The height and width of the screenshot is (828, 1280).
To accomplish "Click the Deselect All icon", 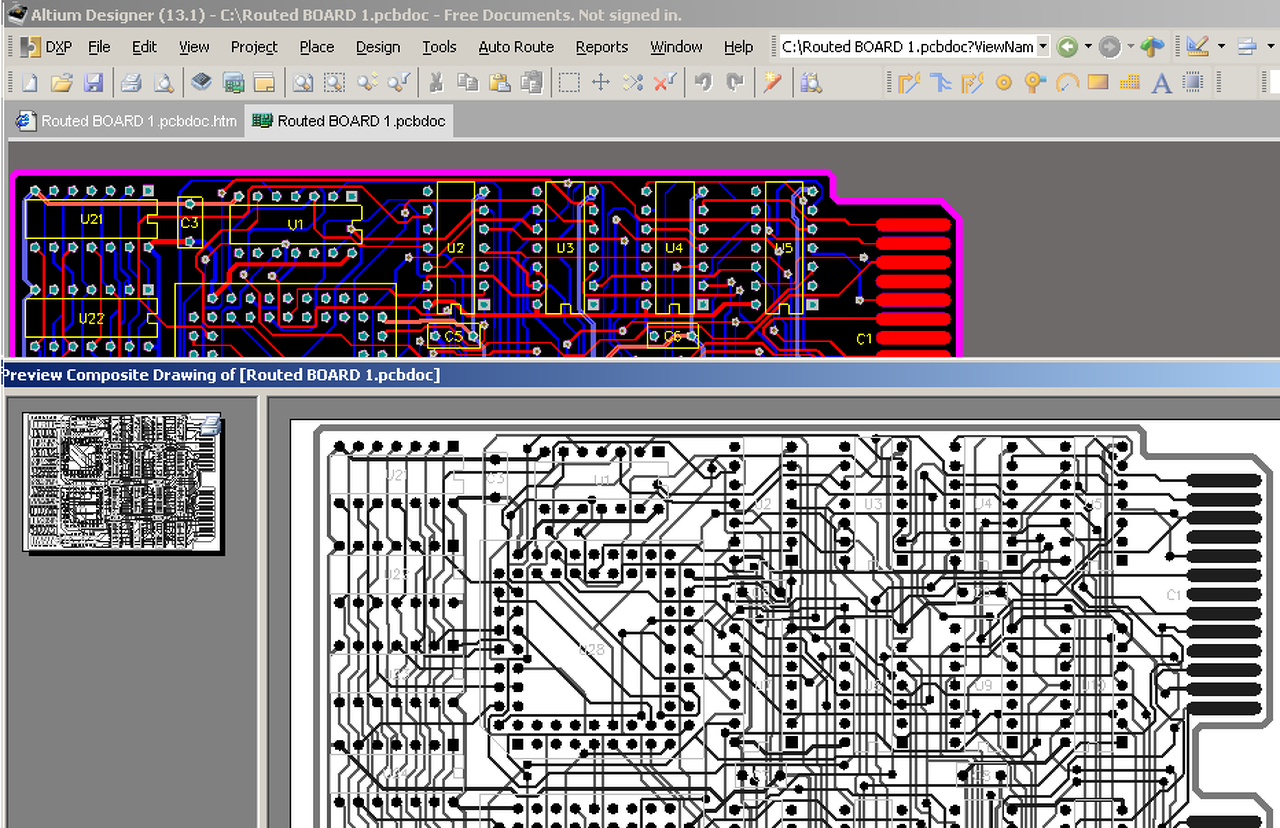I will (633, 82).
